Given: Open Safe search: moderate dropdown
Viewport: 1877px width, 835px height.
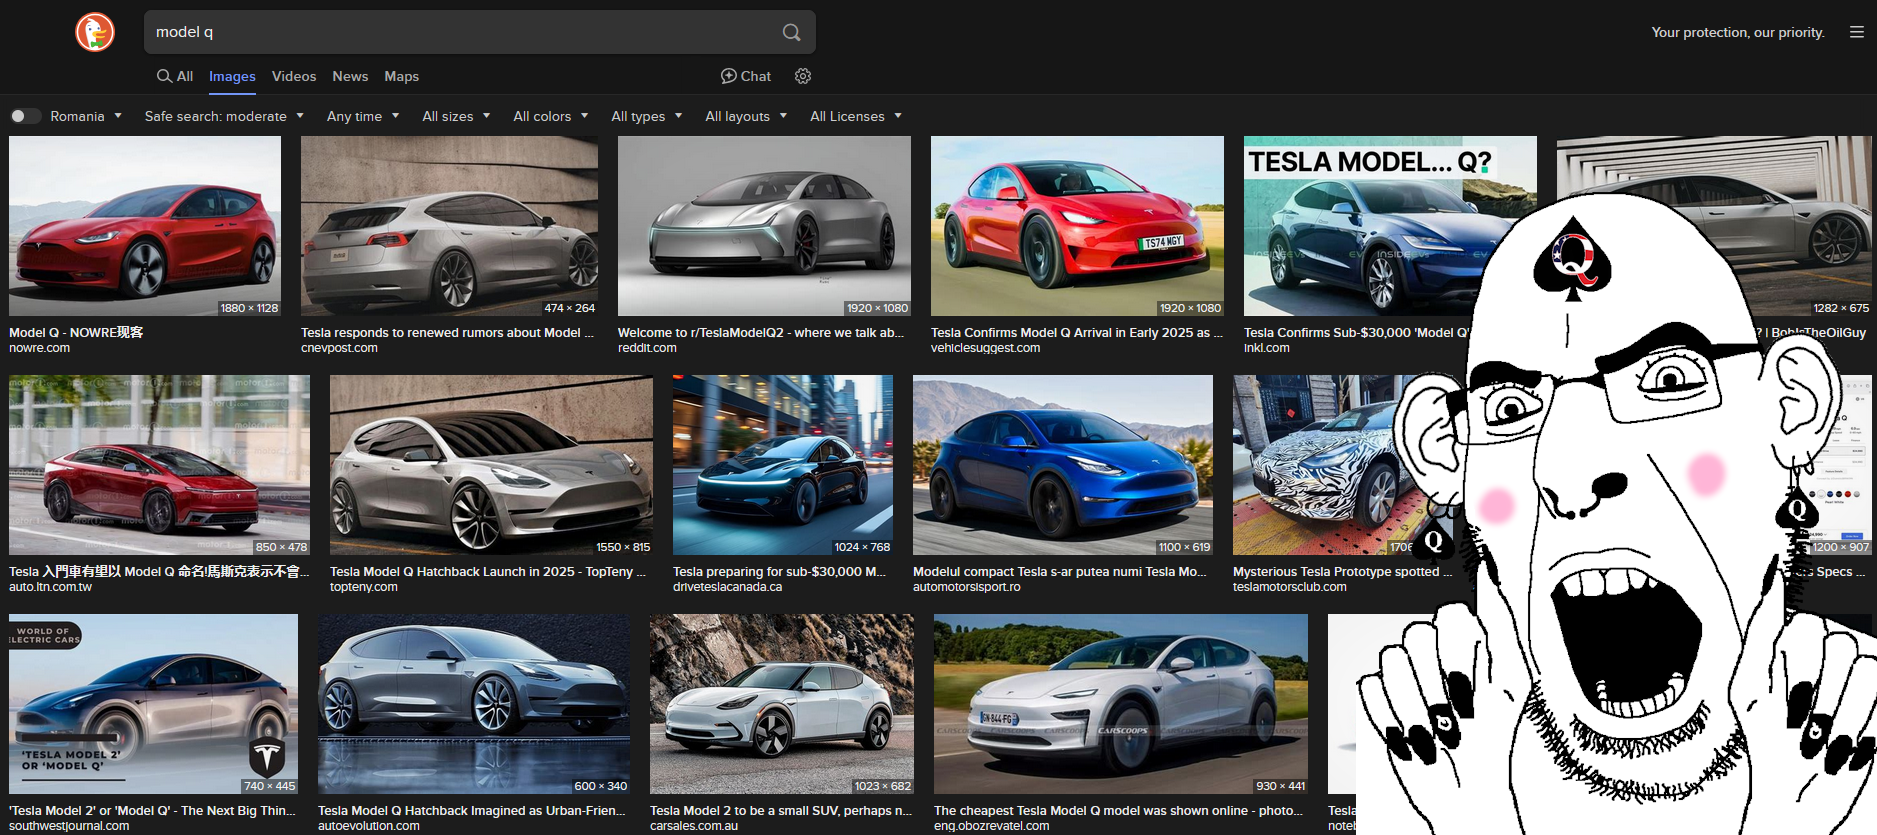Looking at the screenshot, I should [224, 116].
